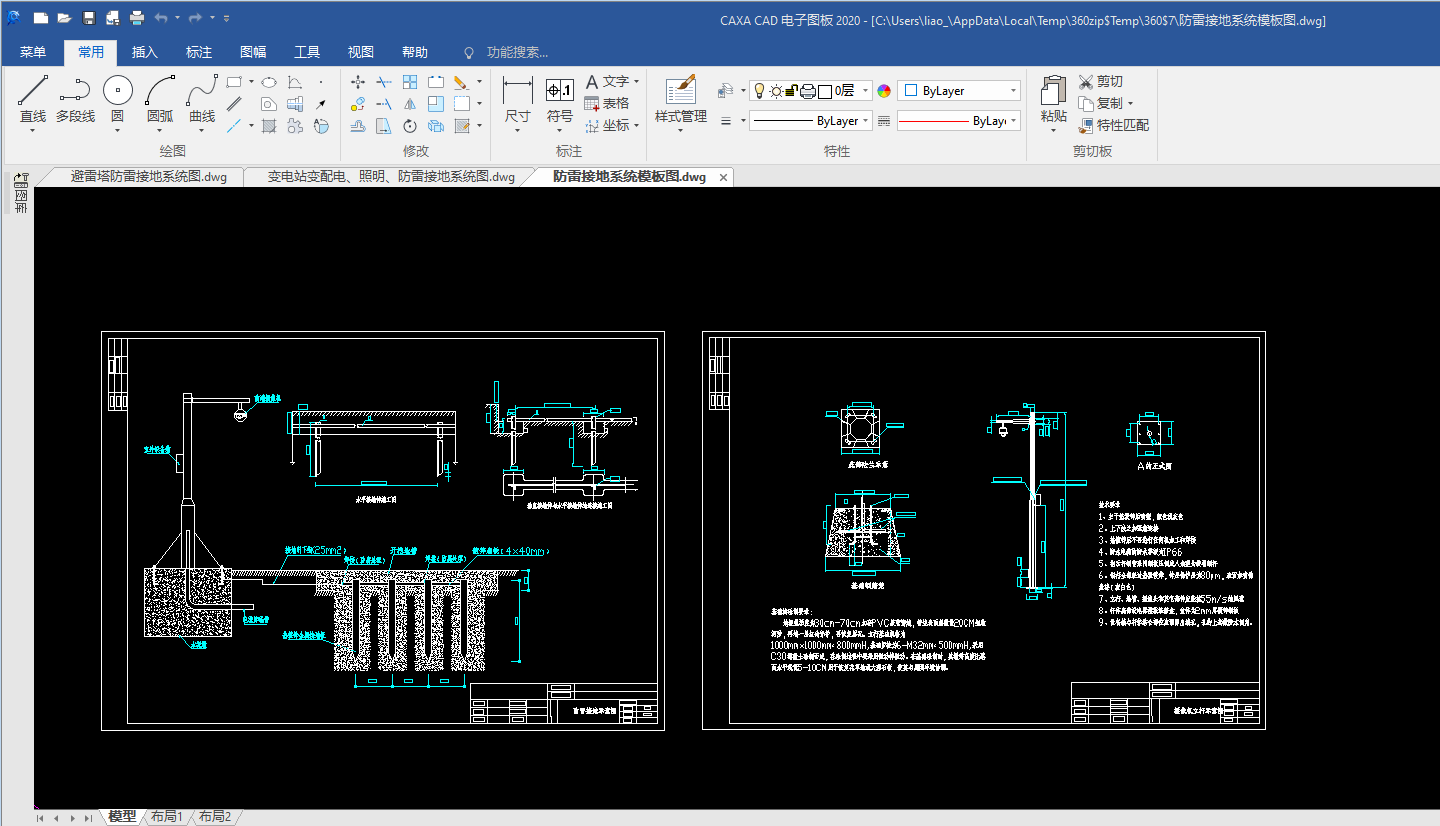
Task: Open the 尺寸 dimension tool
Action: pyautogui.click(x=517, y=100)
